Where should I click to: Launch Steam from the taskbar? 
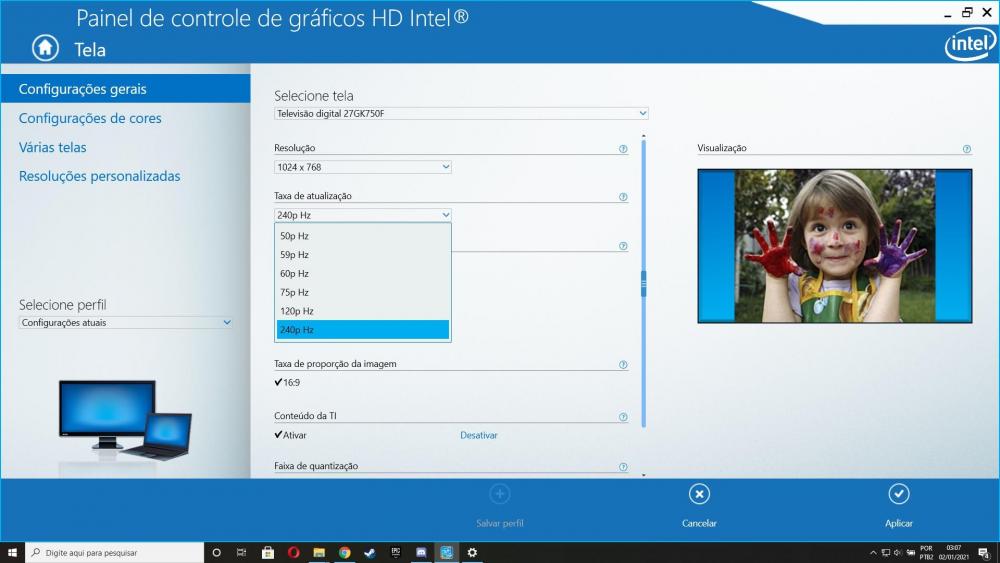(x=369, y=552)
